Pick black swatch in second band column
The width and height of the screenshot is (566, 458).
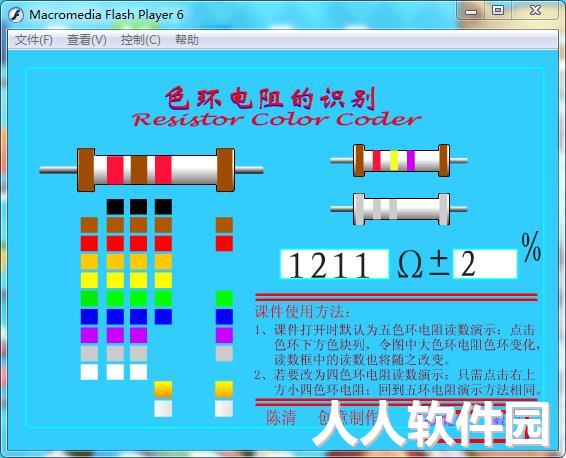coord(115,206)
